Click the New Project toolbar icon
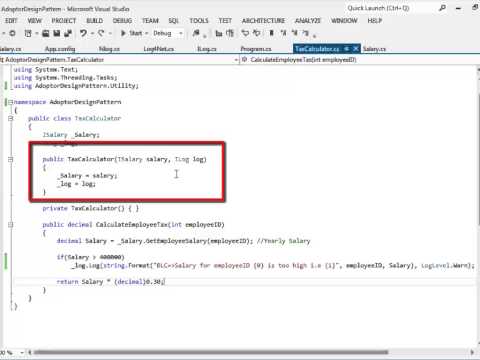480x360 pixels. coord(28,33)
